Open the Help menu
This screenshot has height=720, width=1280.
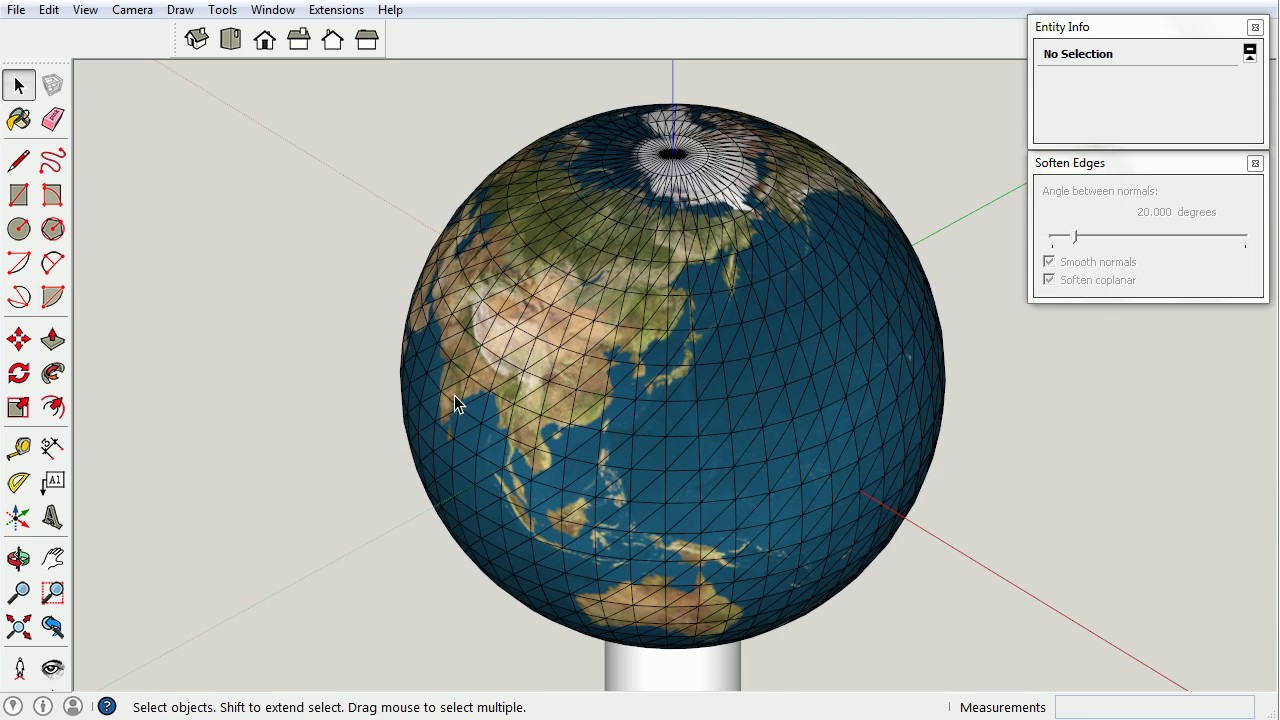[390, 10]
